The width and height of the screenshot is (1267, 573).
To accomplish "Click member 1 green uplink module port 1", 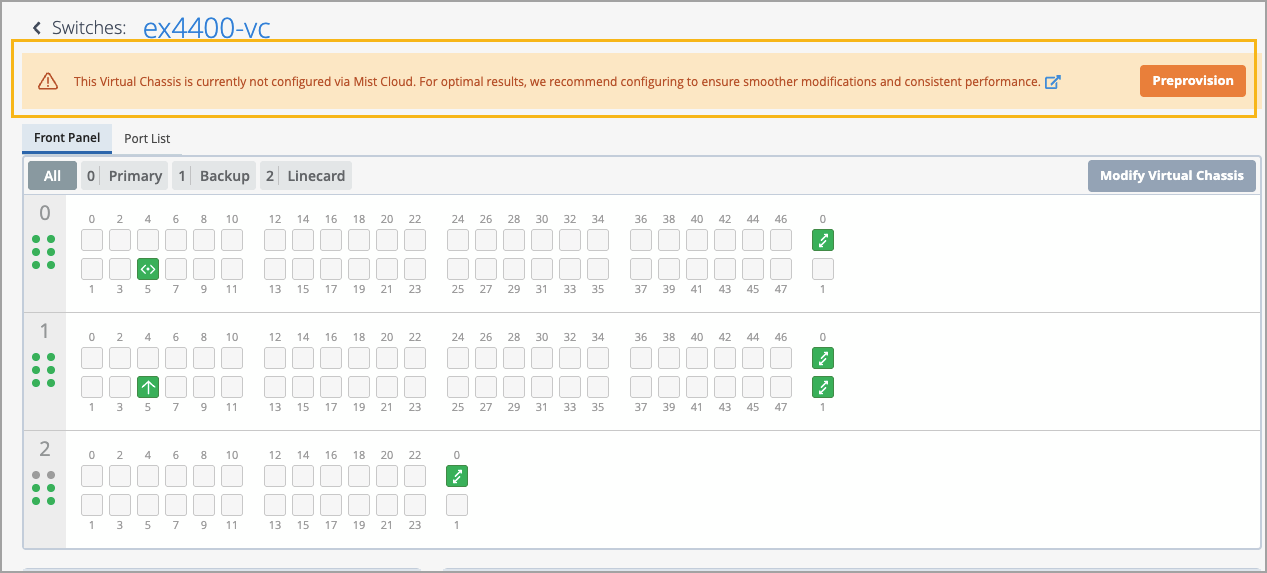I will pos(823,387).
